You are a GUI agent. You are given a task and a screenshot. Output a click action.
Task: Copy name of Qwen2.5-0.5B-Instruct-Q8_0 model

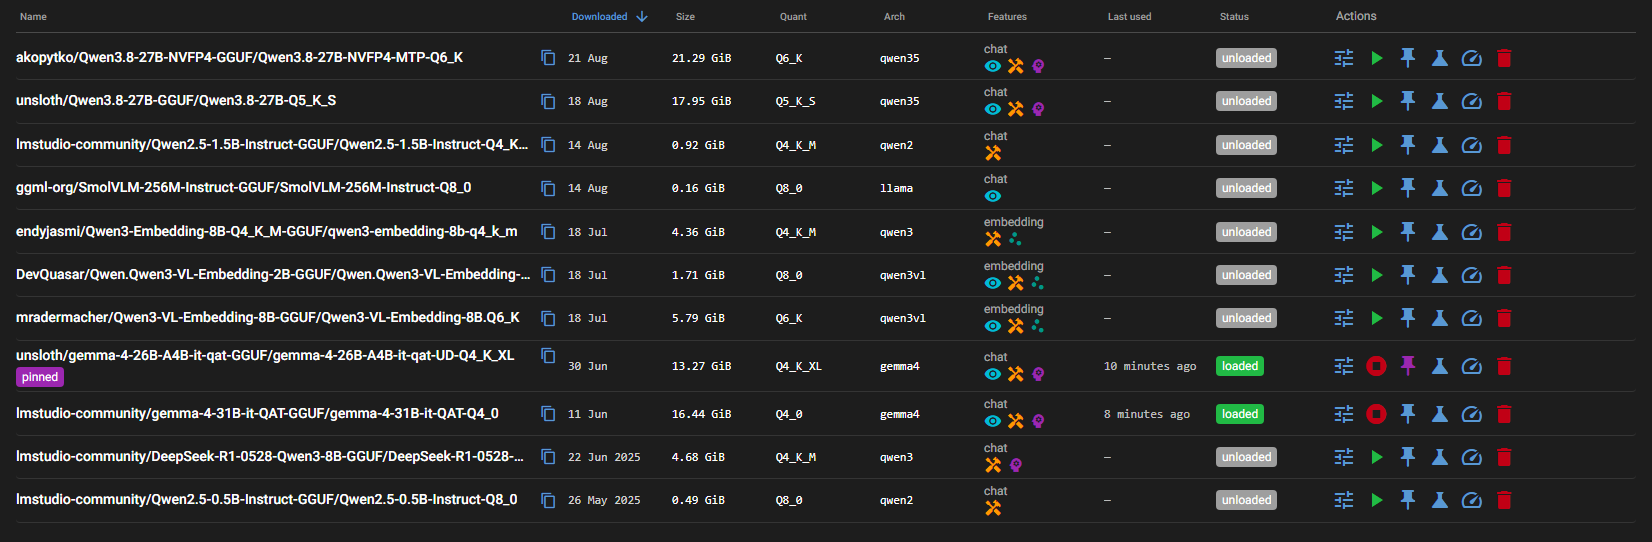(x=548, y=500)
